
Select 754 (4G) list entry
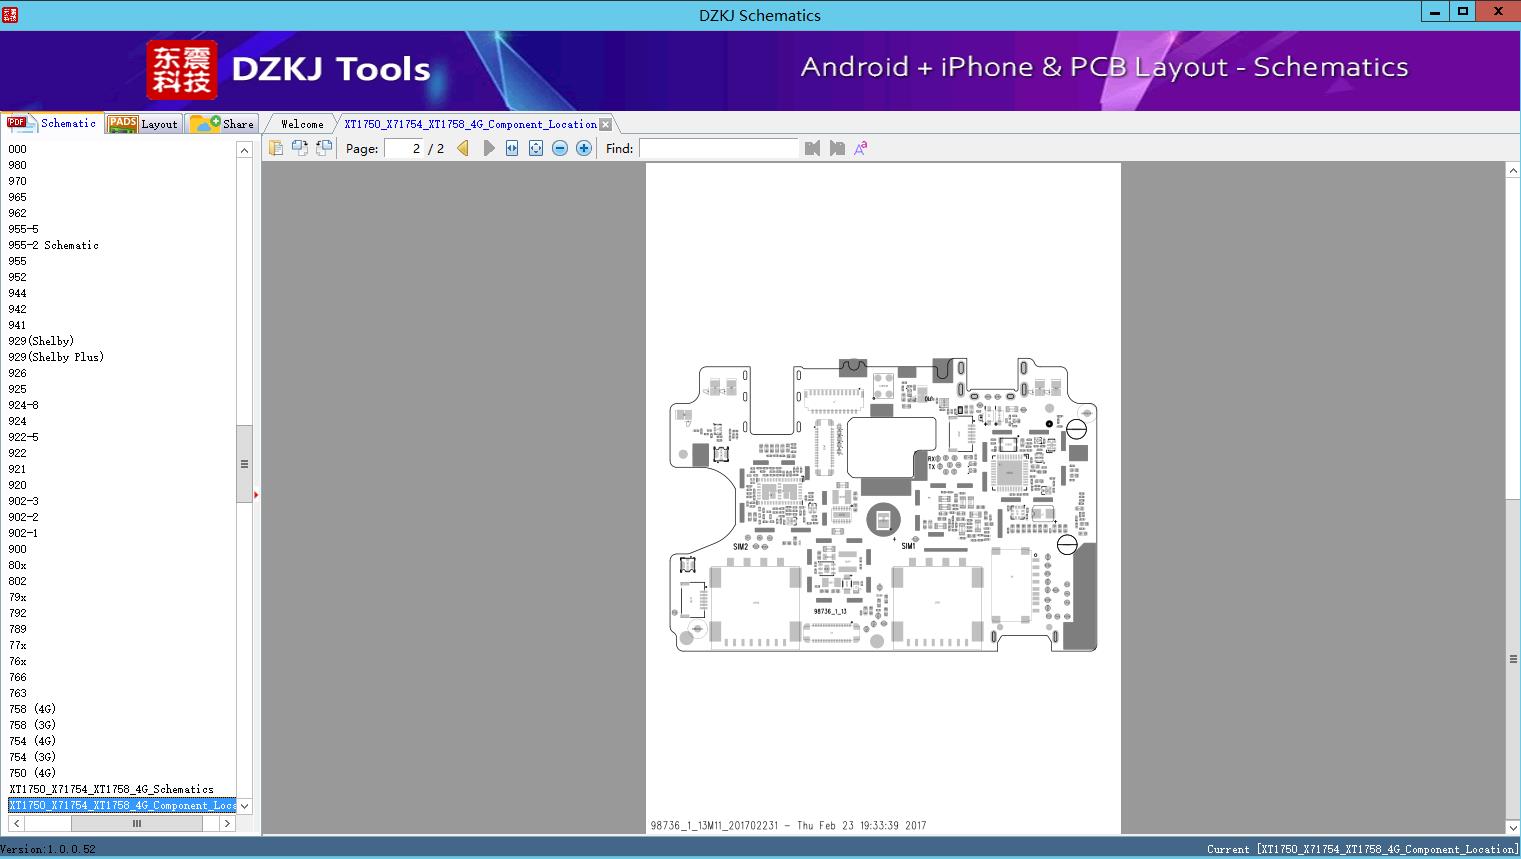tap(32, 741)
